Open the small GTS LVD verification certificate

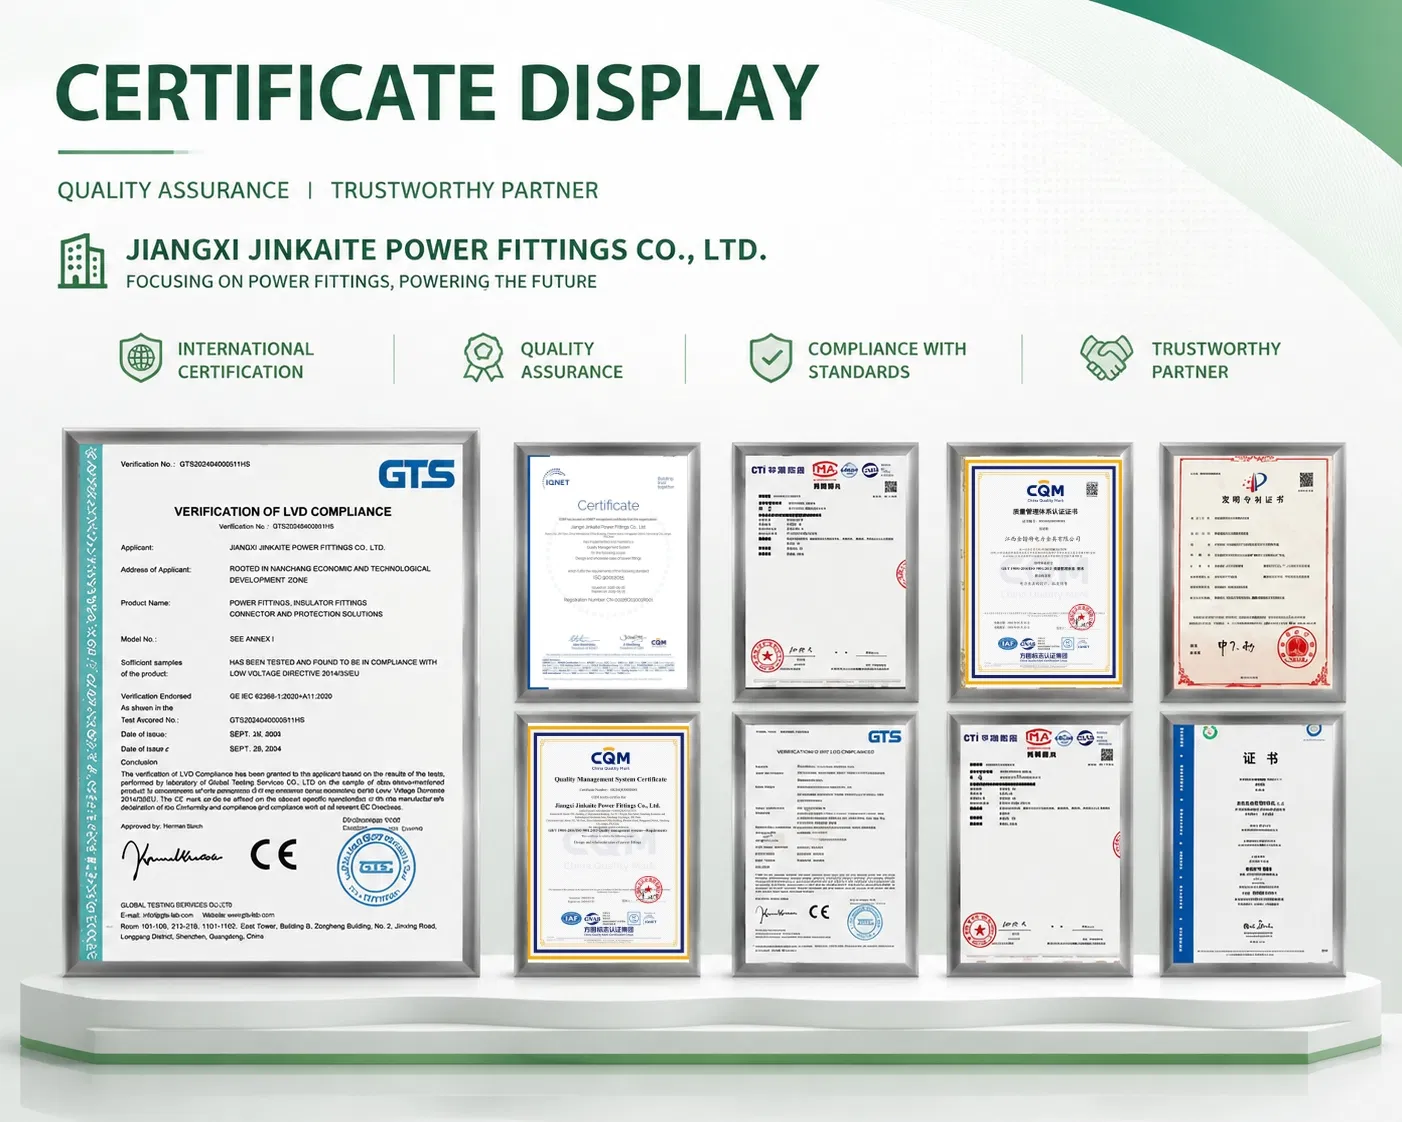pyautogui.click(x=825, y=845)
